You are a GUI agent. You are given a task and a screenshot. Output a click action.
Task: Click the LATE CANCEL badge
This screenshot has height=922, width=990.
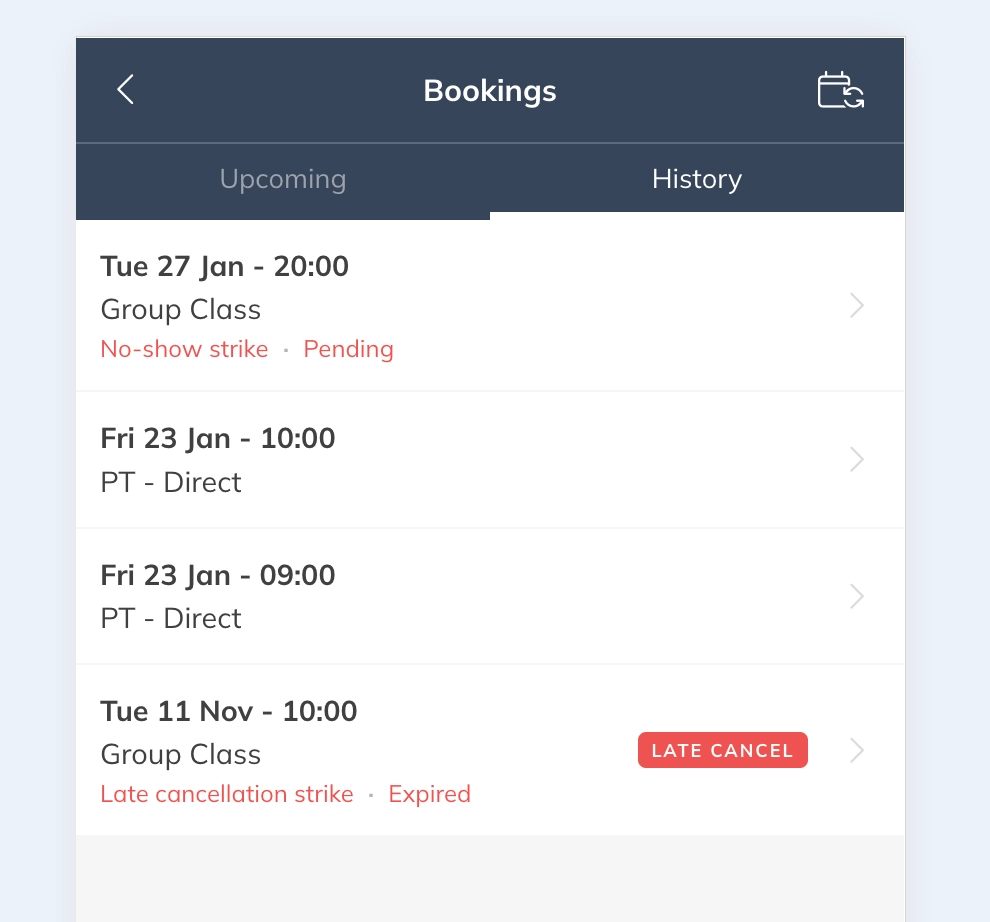click(722, 751)
